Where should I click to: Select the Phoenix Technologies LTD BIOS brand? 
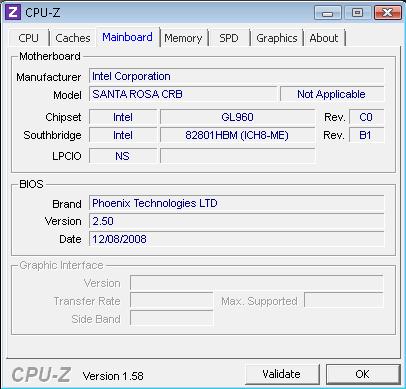tap(236, 203)
